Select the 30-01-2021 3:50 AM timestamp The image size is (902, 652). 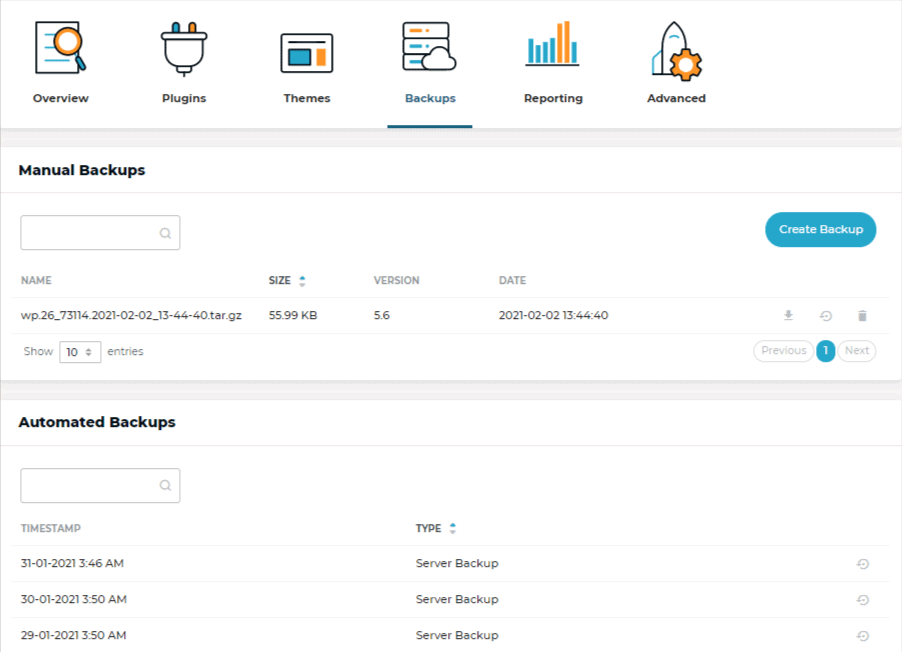[x=74, y=599]
